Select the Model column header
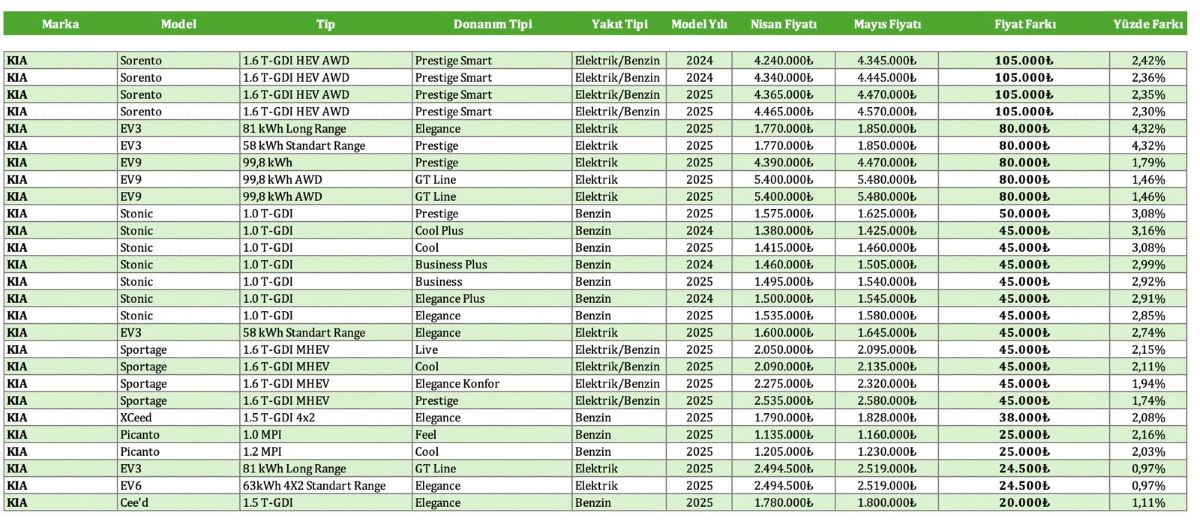 point(178,23)
